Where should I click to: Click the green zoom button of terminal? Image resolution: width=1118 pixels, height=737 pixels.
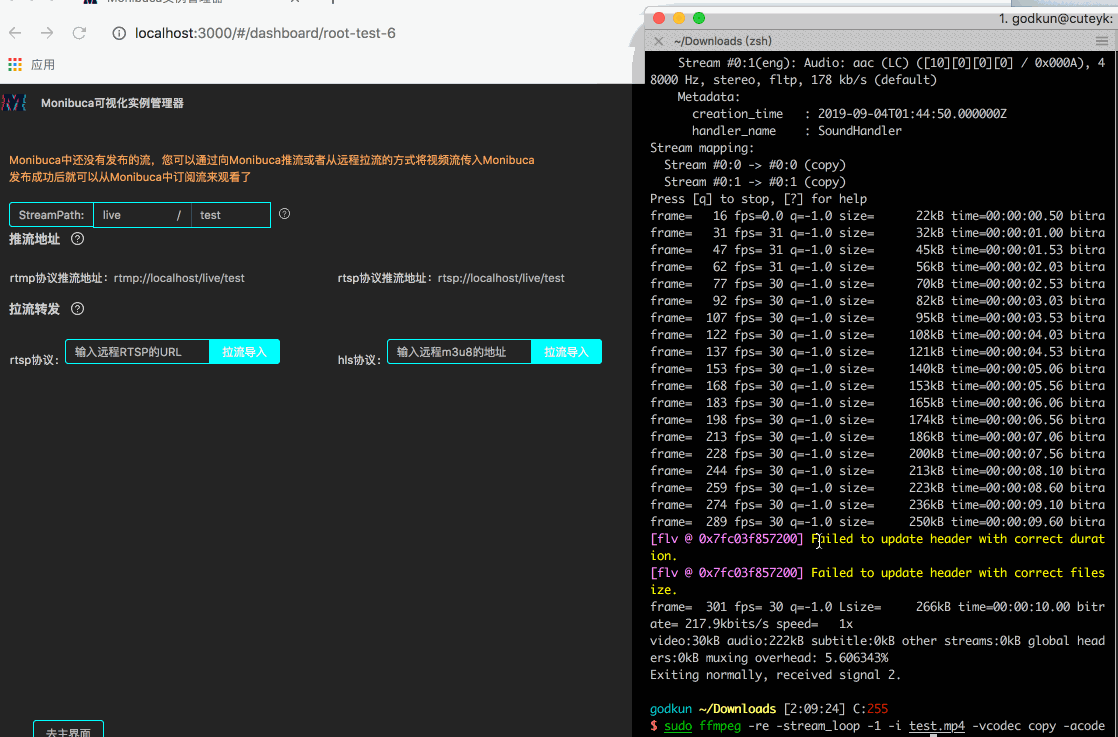point(699,18)
